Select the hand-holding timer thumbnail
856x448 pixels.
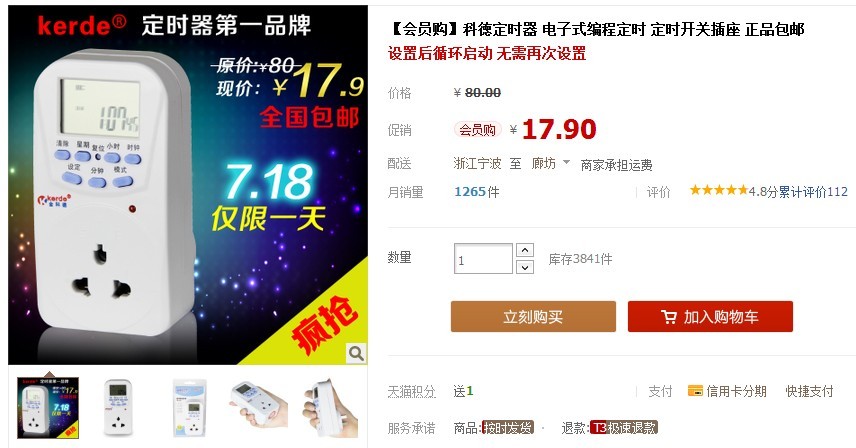coord(259,405)
